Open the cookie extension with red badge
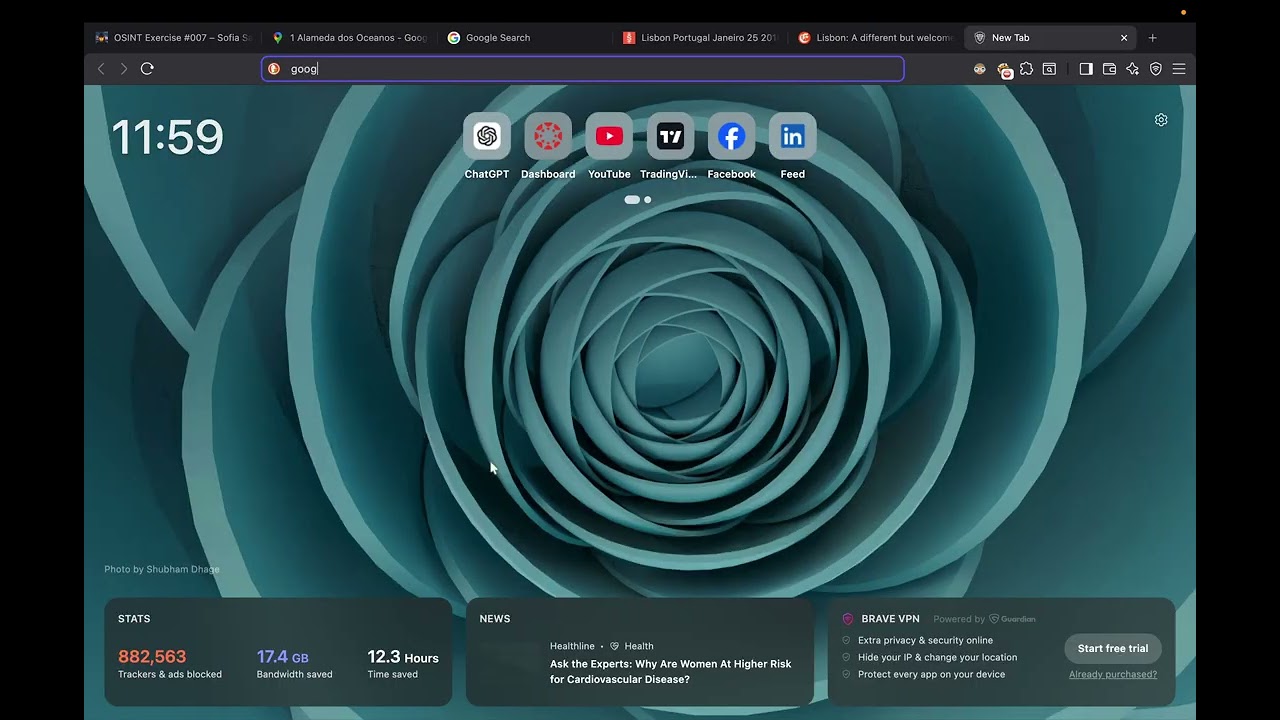This screenshot has width=1280, height=720. click(1004, 70)
